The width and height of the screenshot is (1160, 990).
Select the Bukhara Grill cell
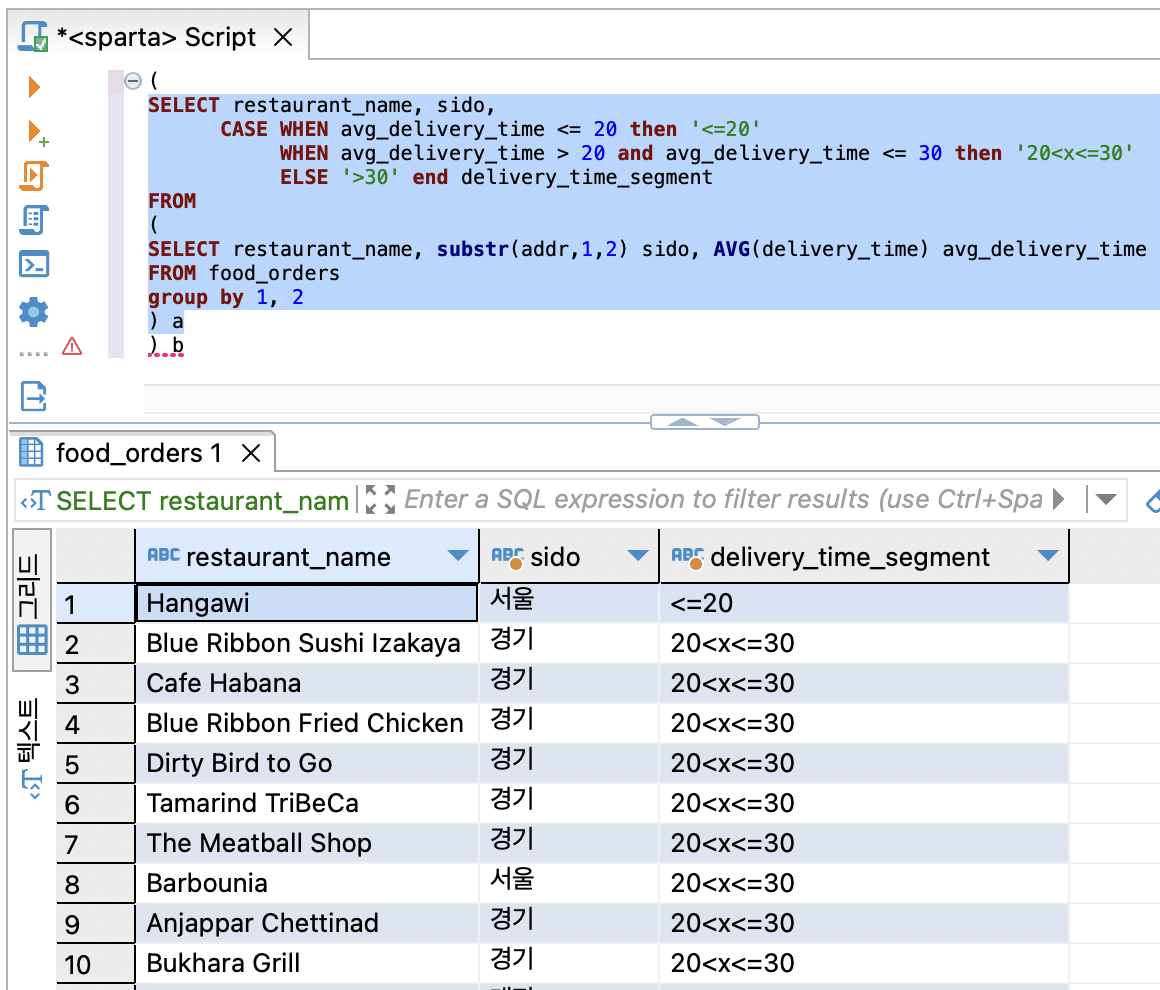[307, 963]
